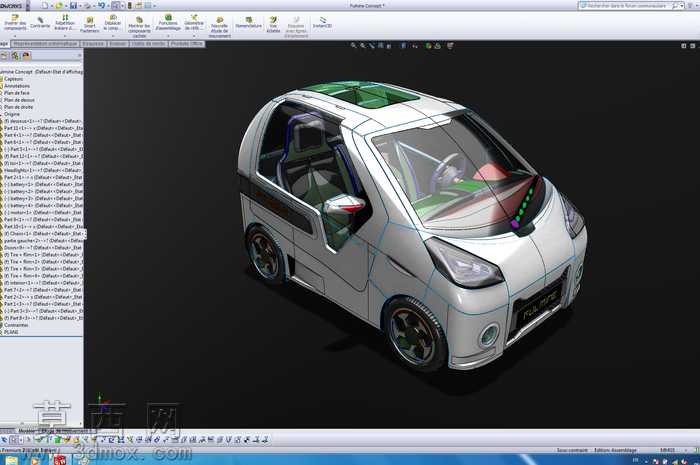Select Chasis<1> component in tree
This screenshot has height=465, width=700.
(x=42, y=233)
